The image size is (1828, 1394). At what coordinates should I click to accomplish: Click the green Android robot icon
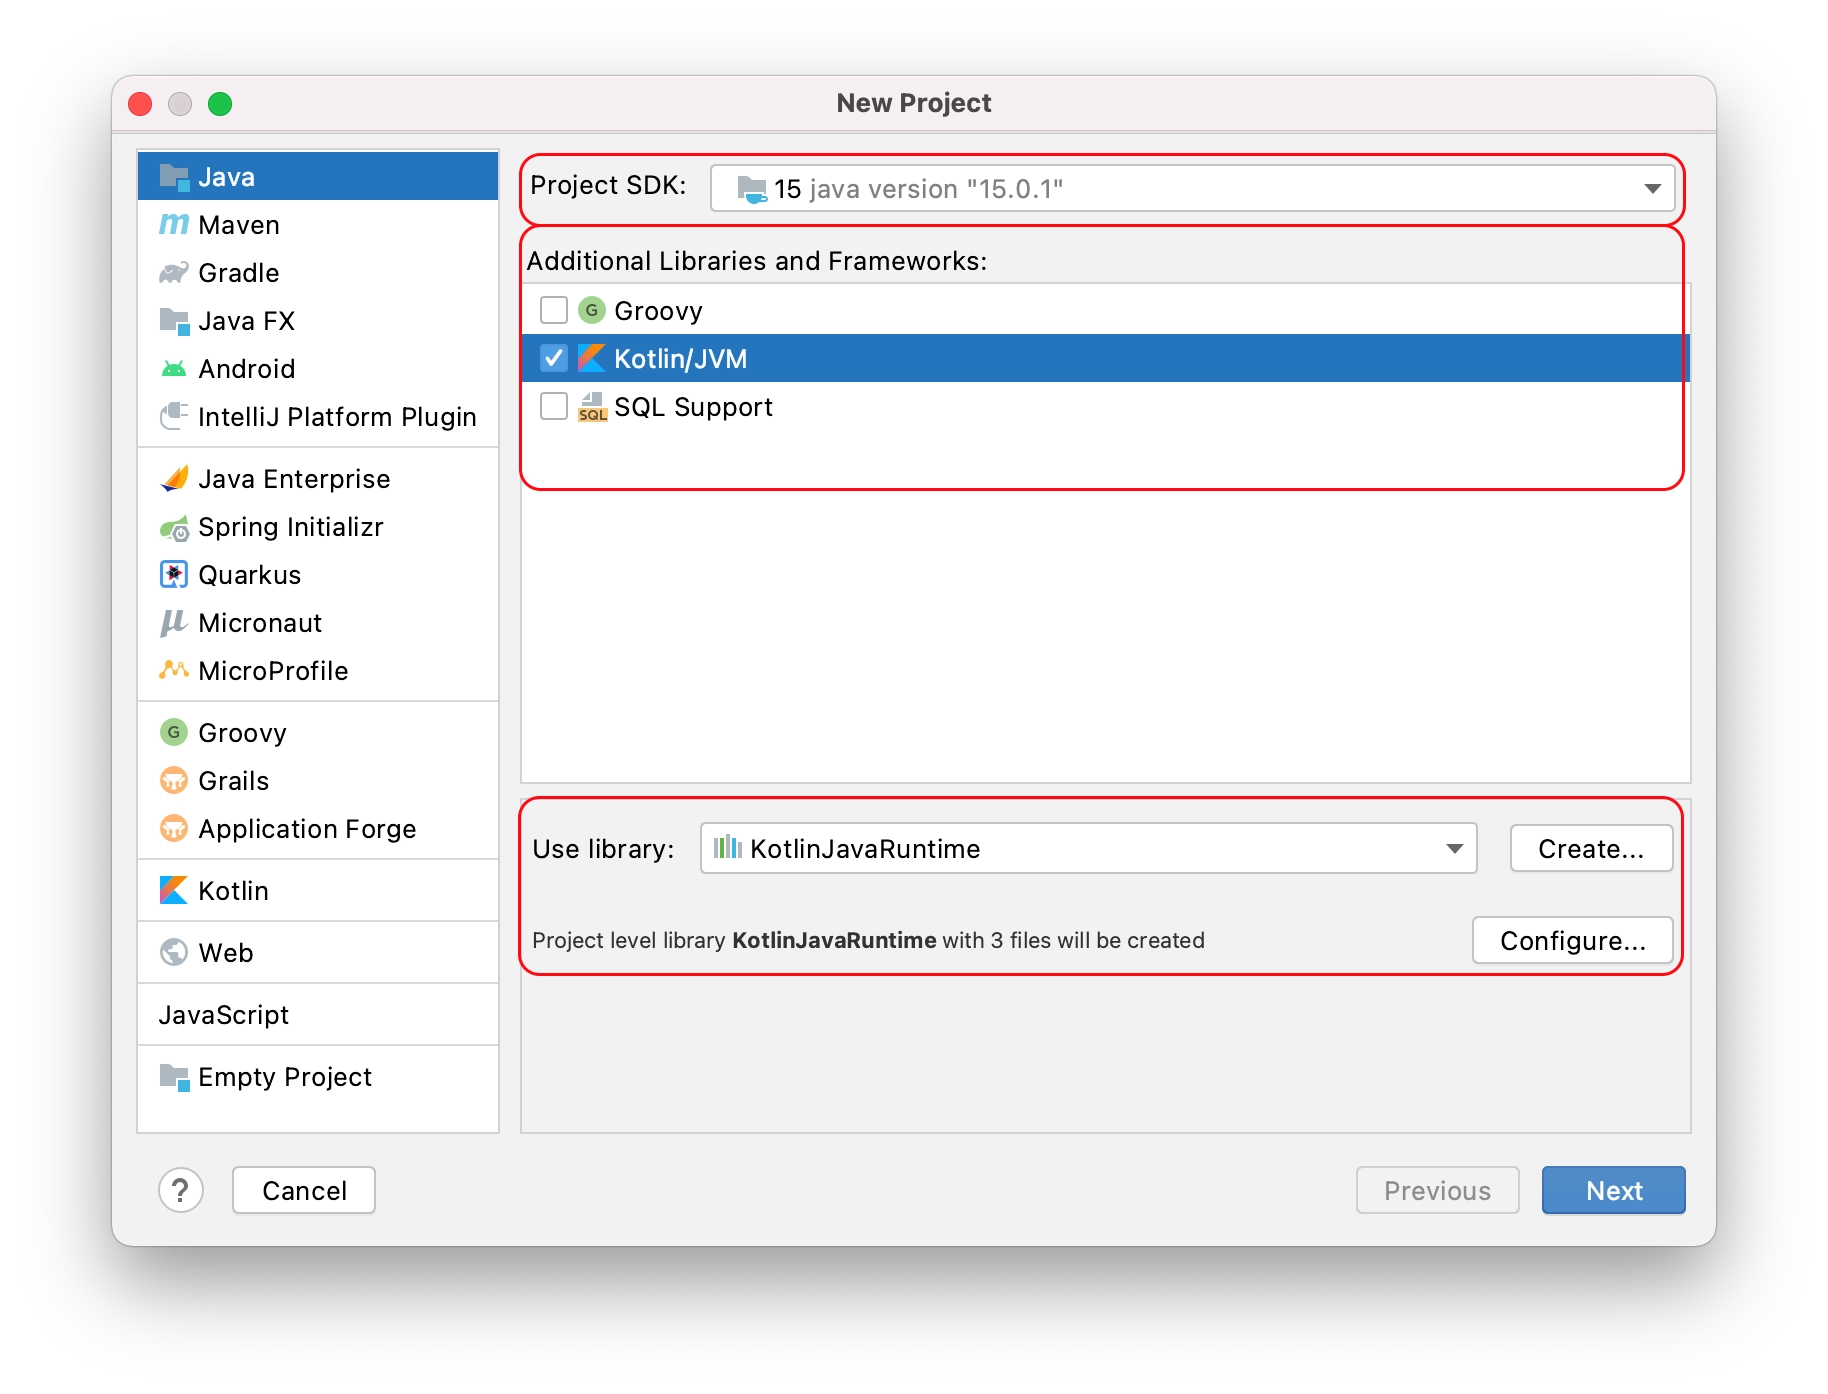click(x=174, y=369)
